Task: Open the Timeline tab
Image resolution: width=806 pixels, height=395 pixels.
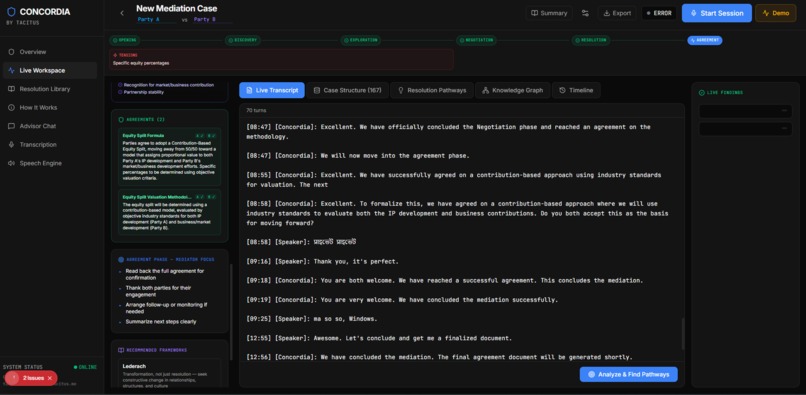Action: point(576,90)
